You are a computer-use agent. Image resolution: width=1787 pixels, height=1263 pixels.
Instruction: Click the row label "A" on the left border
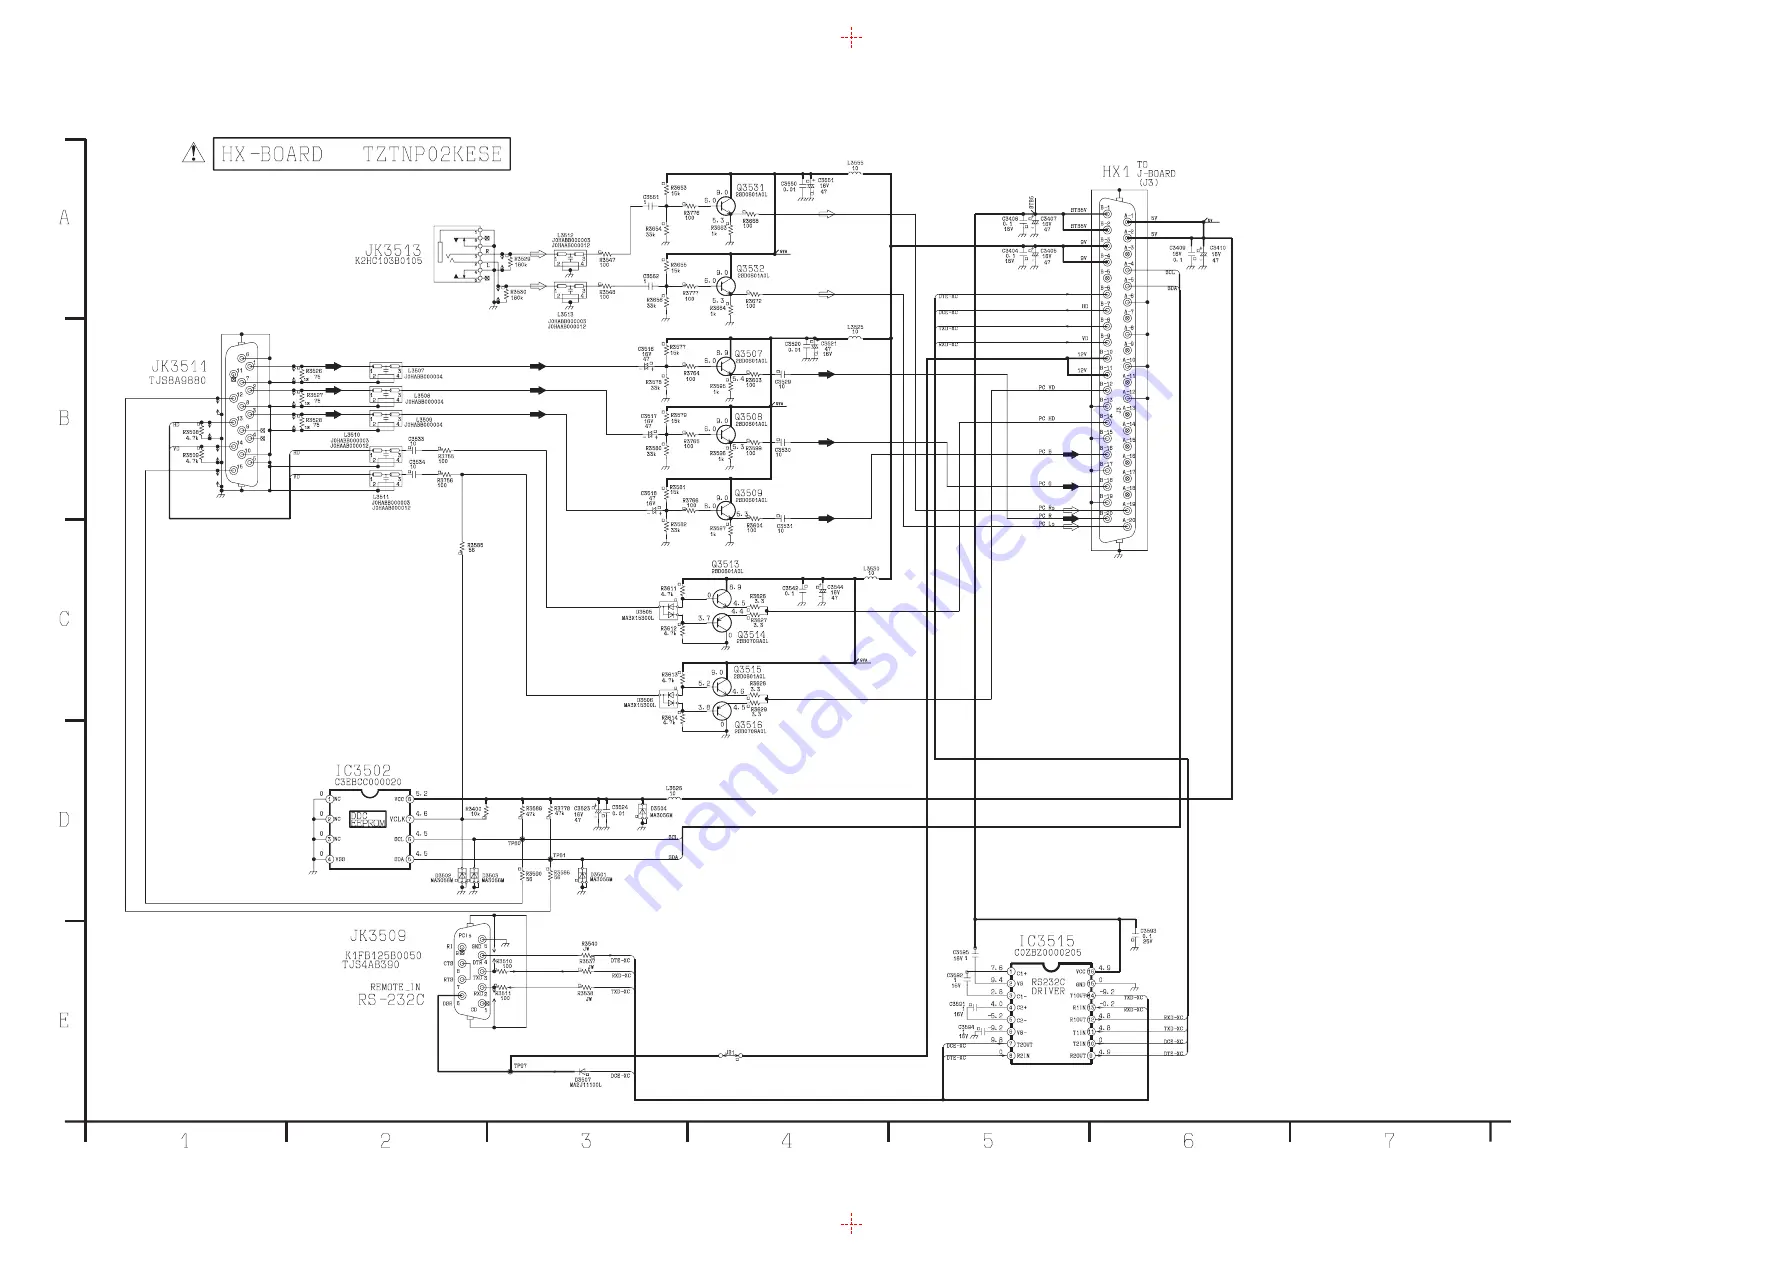(65, 218)
